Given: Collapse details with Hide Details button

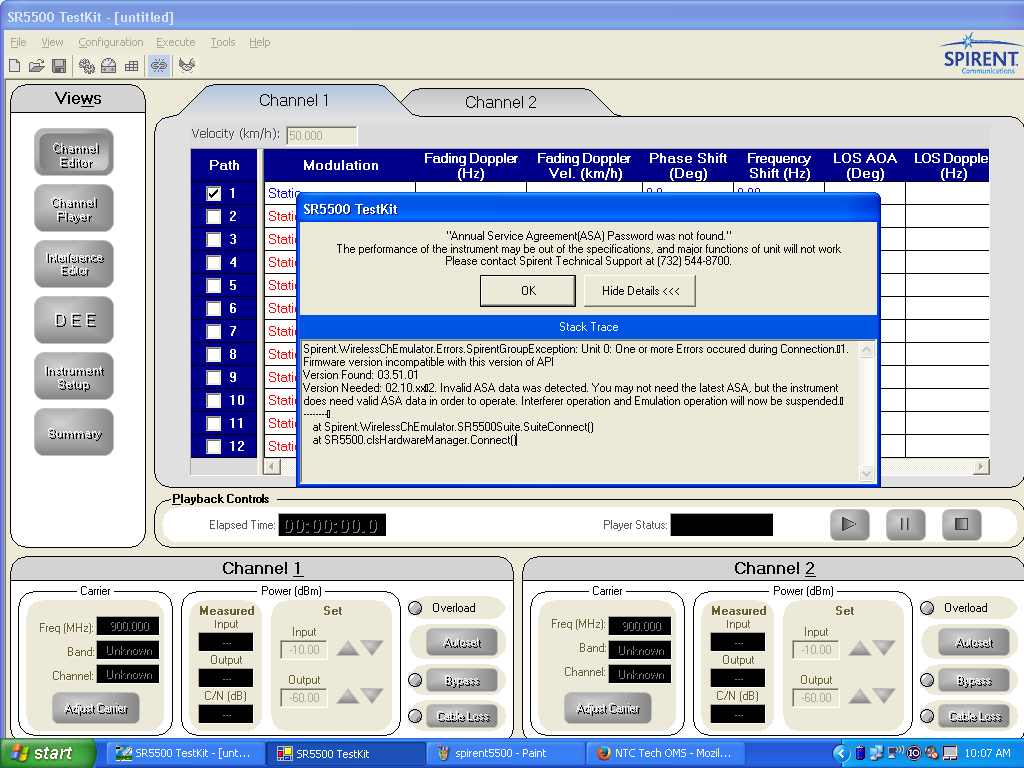Looking at the screenshot, I should click(640, 291).
